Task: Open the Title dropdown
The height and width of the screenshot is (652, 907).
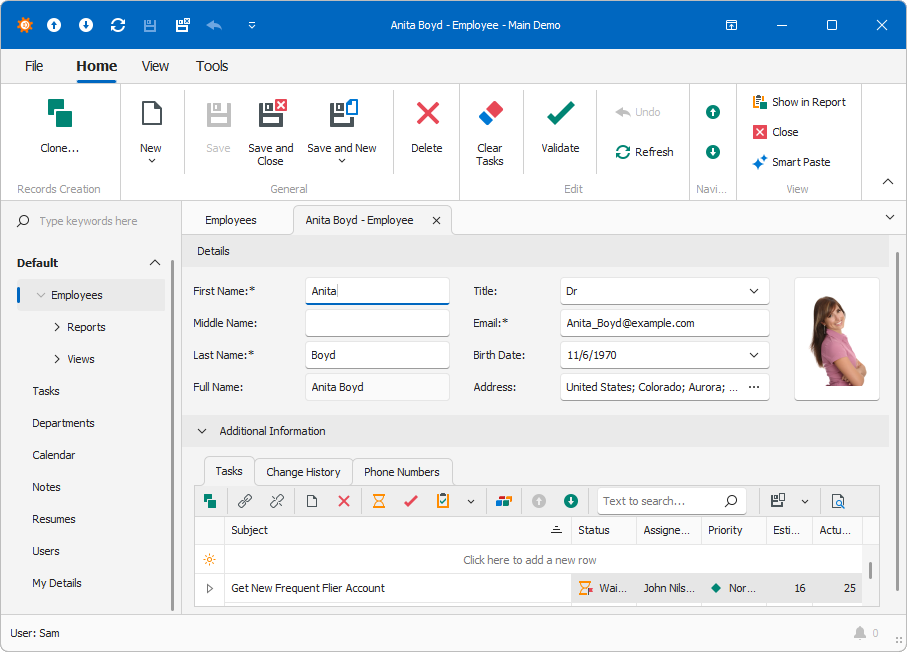Action: [754, 291]
